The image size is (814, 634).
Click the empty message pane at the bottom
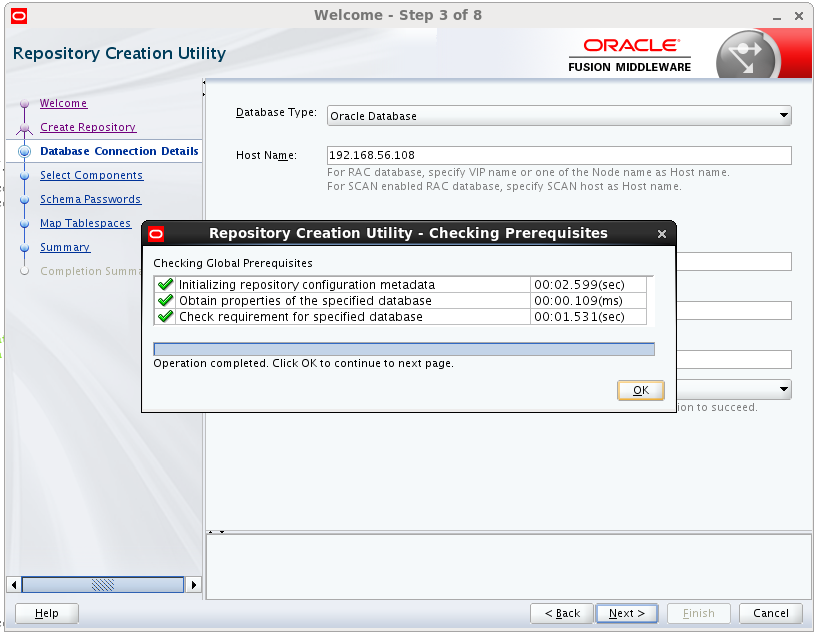pyautogui.click(x=508, y=567)
